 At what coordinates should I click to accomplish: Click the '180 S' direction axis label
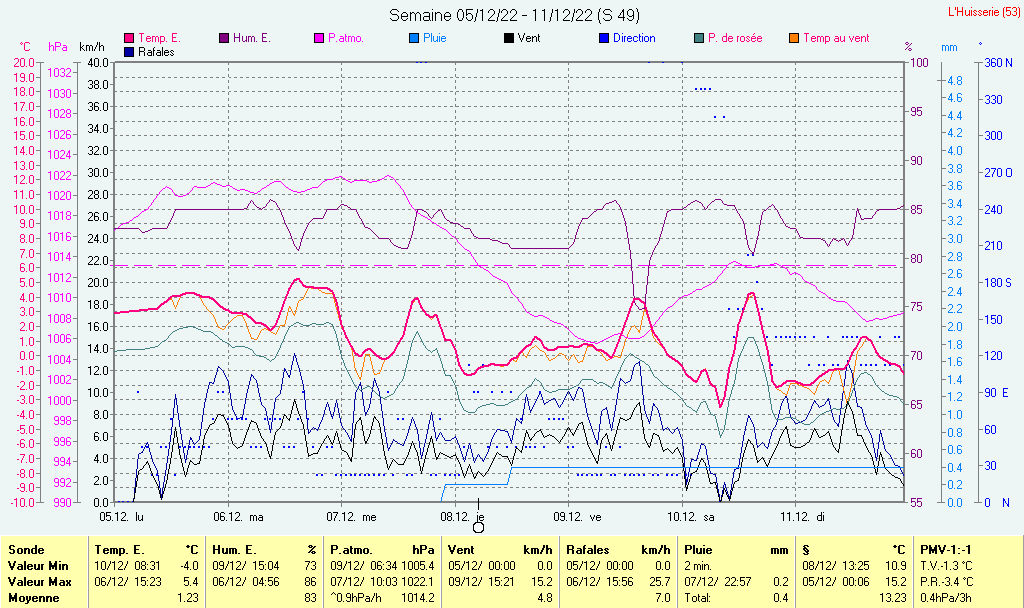coord(998,283)
